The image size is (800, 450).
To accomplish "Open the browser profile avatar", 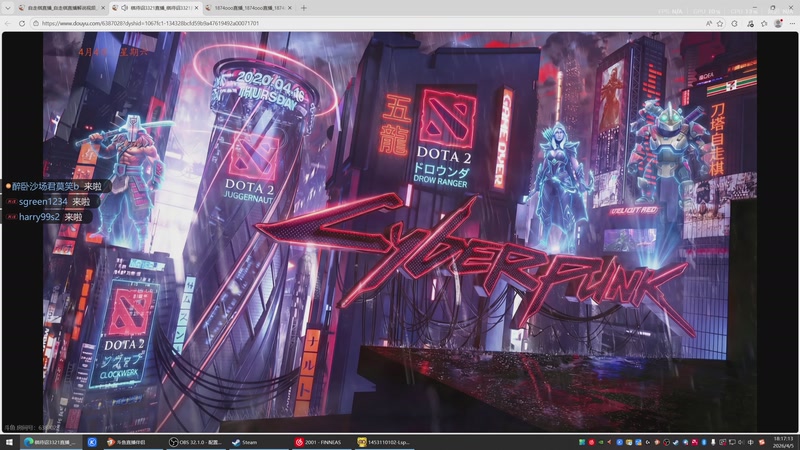I will (x=778, y=23).
